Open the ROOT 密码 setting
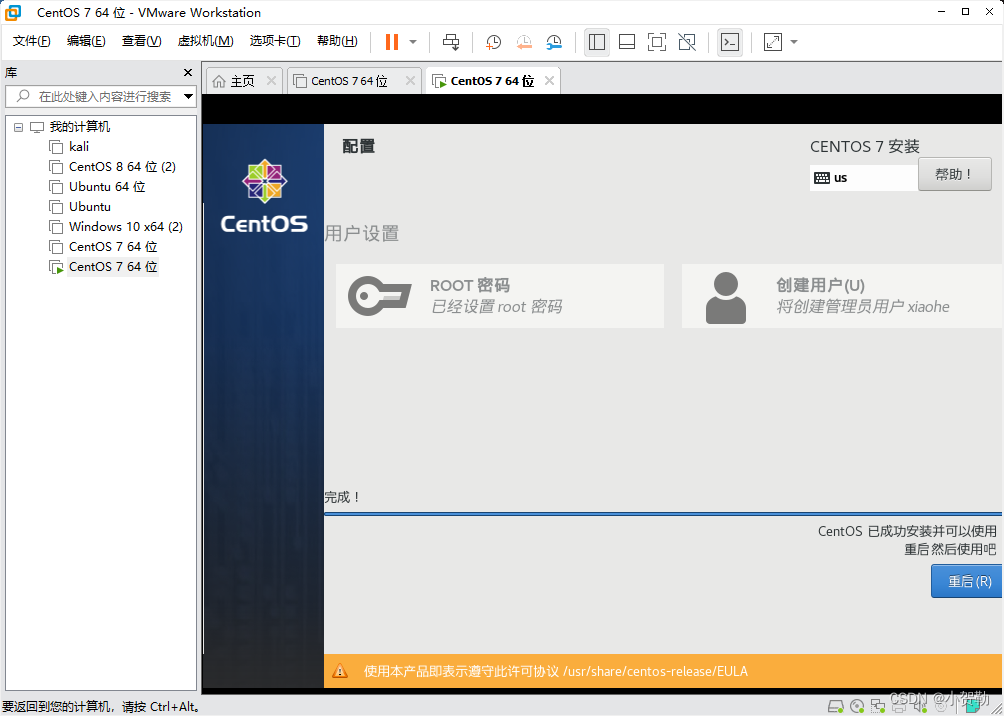 point(499,296)
